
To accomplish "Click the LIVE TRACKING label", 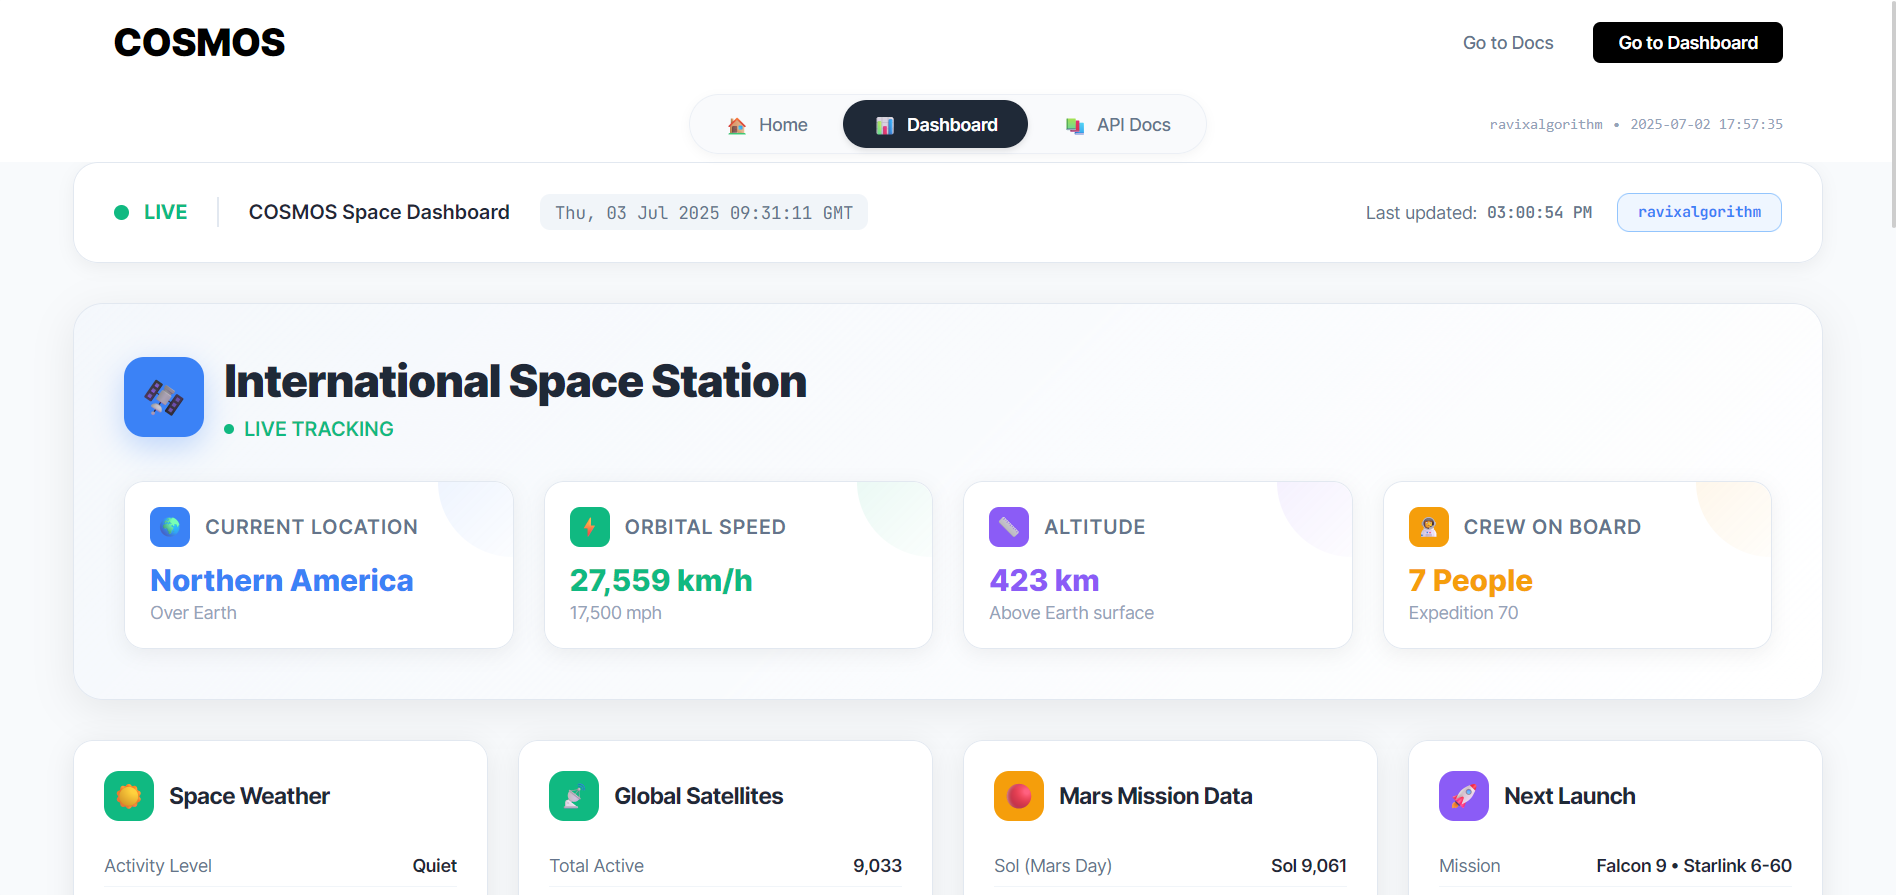I will [318, 429].
